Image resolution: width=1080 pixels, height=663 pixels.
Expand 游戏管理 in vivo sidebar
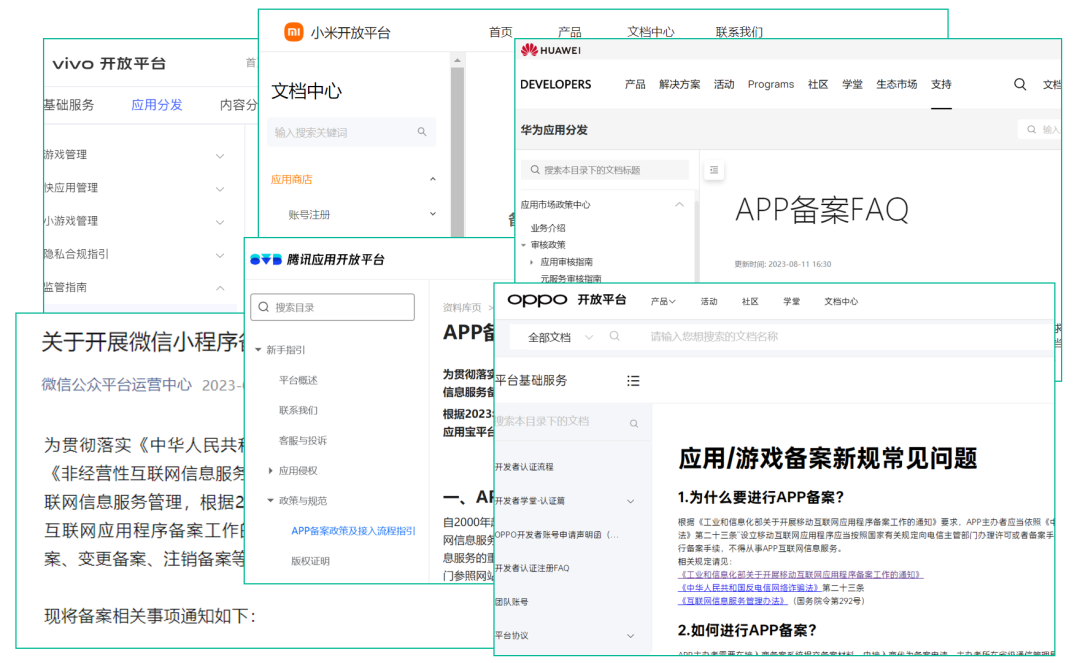(220, 156)
